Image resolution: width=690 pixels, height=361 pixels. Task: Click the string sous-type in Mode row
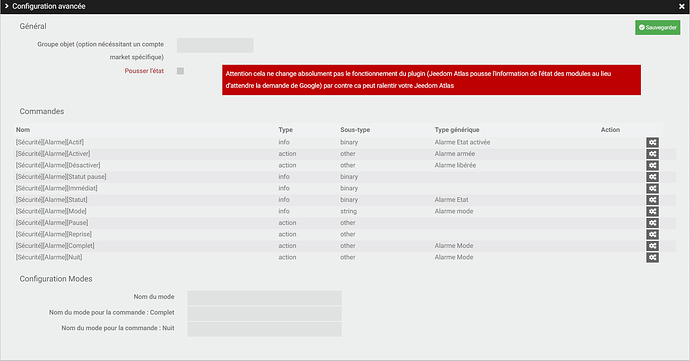(x=348, y=211)
